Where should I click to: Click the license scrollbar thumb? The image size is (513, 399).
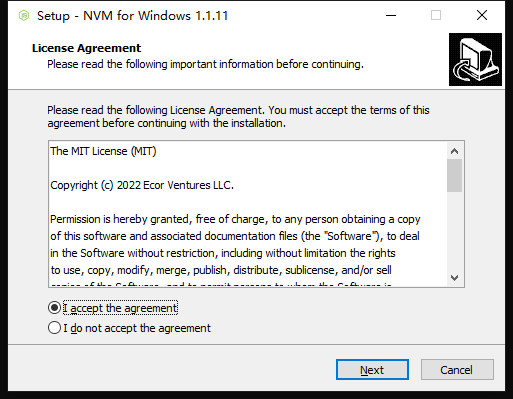point(454,176)
